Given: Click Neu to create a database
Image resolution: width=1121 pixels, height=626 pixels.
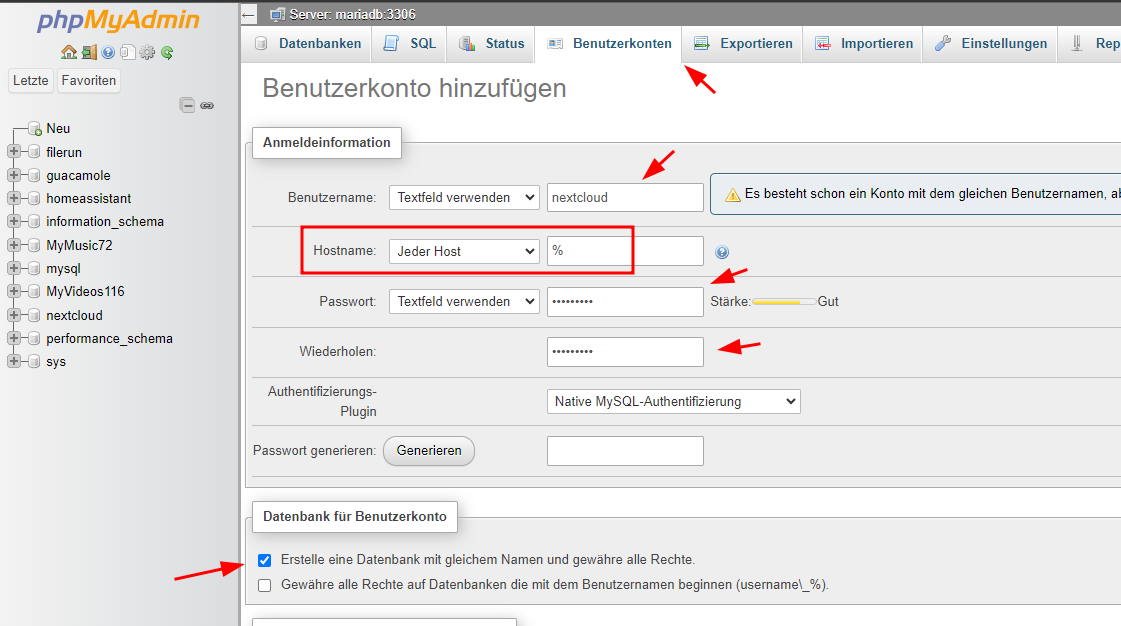Looking at the screenshot, I should (x=58, y=129).
